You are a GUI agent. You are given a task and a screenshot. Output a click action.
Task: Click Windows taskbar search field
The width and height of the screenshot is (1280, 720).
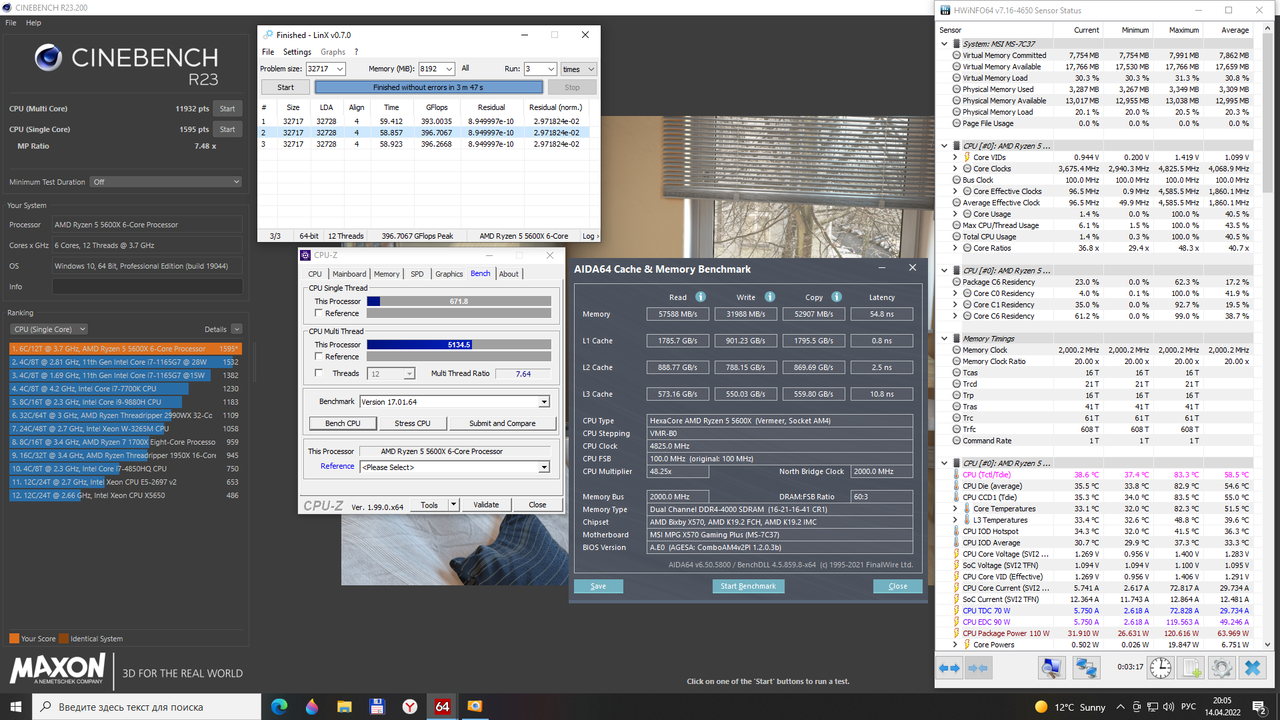(x=149, y=706)
